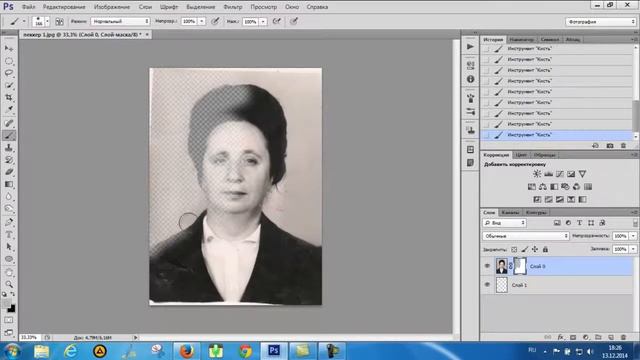Select the Eraser tool
Screen dimensions: 640x360
pos(9,172)
